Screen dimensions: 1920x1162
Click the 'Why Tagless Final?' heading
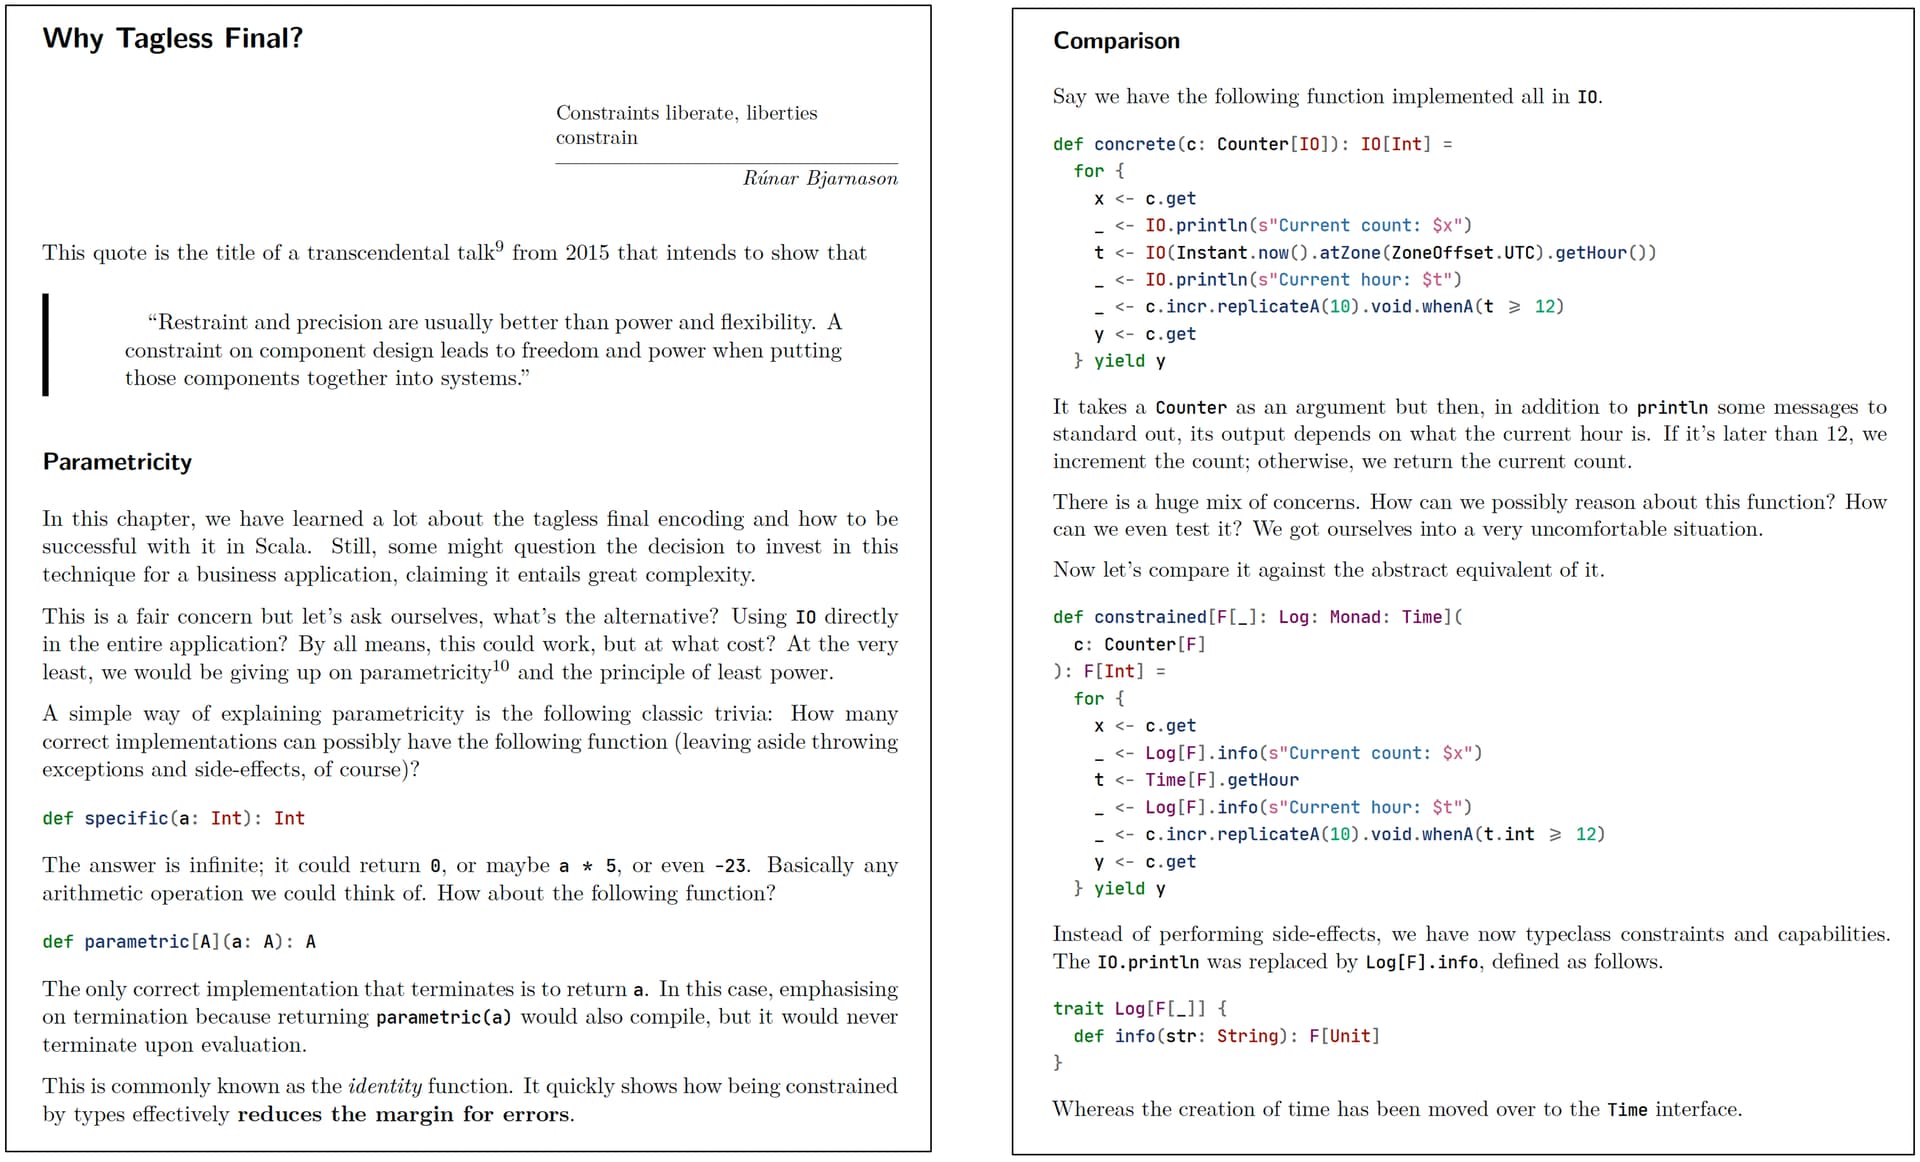172,38
